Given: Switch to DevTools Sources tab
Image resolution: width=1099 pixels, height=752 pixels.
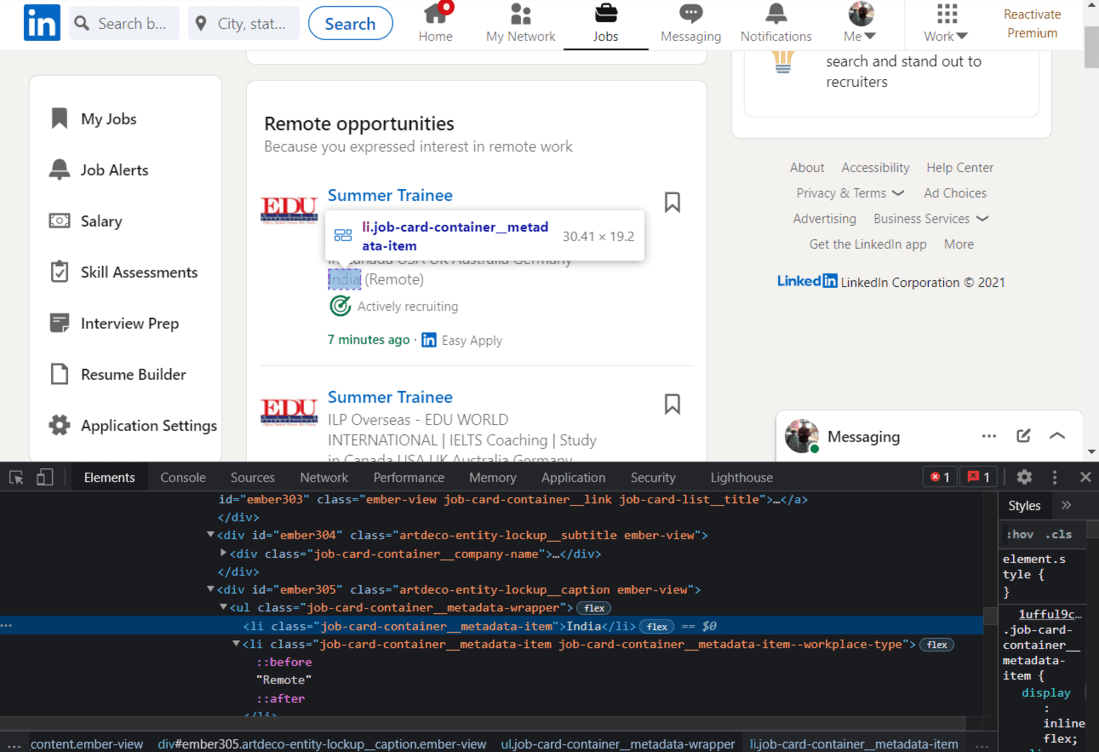Looking at the screenshot, I should (x=252, y=477).
